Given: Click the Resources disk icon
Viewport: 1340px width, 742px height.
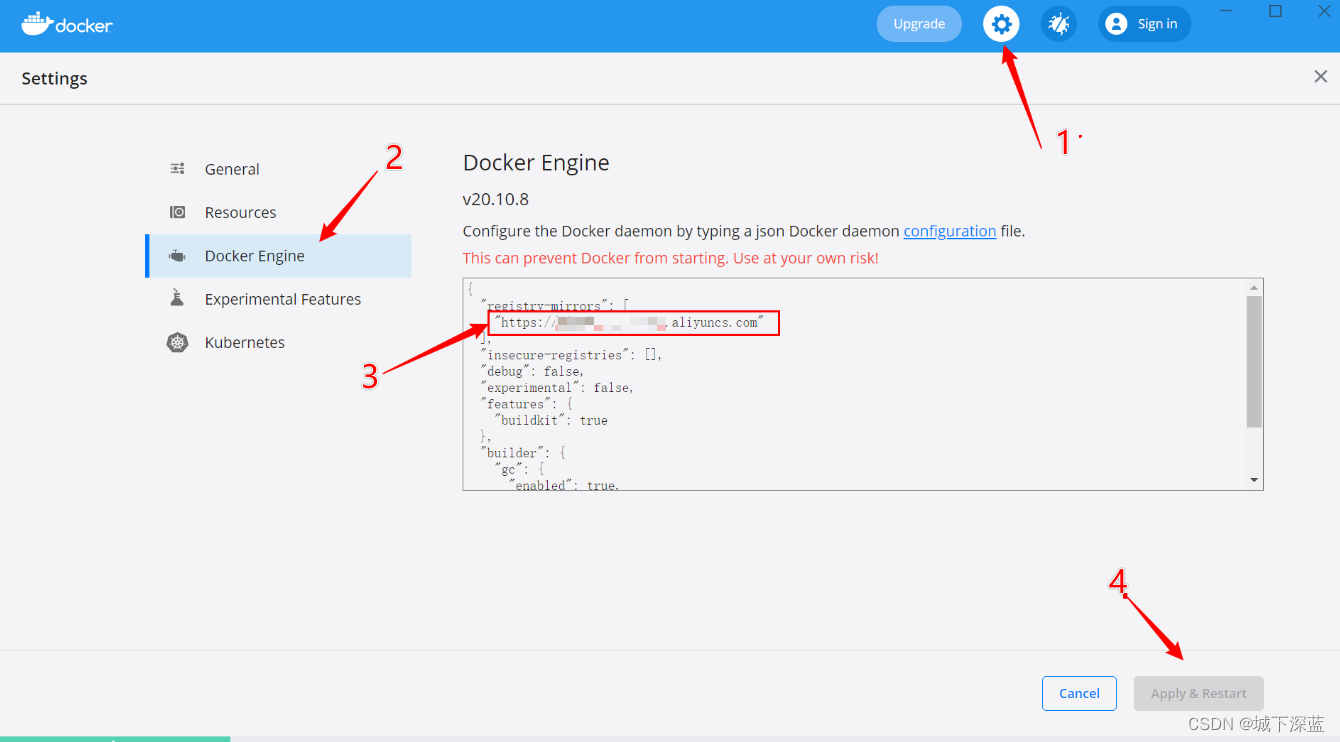Looking at the screenshot, I should click(x=177, y=212).
